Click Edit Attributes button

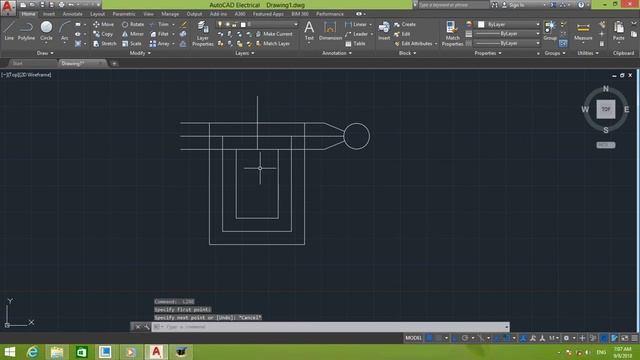413,43
